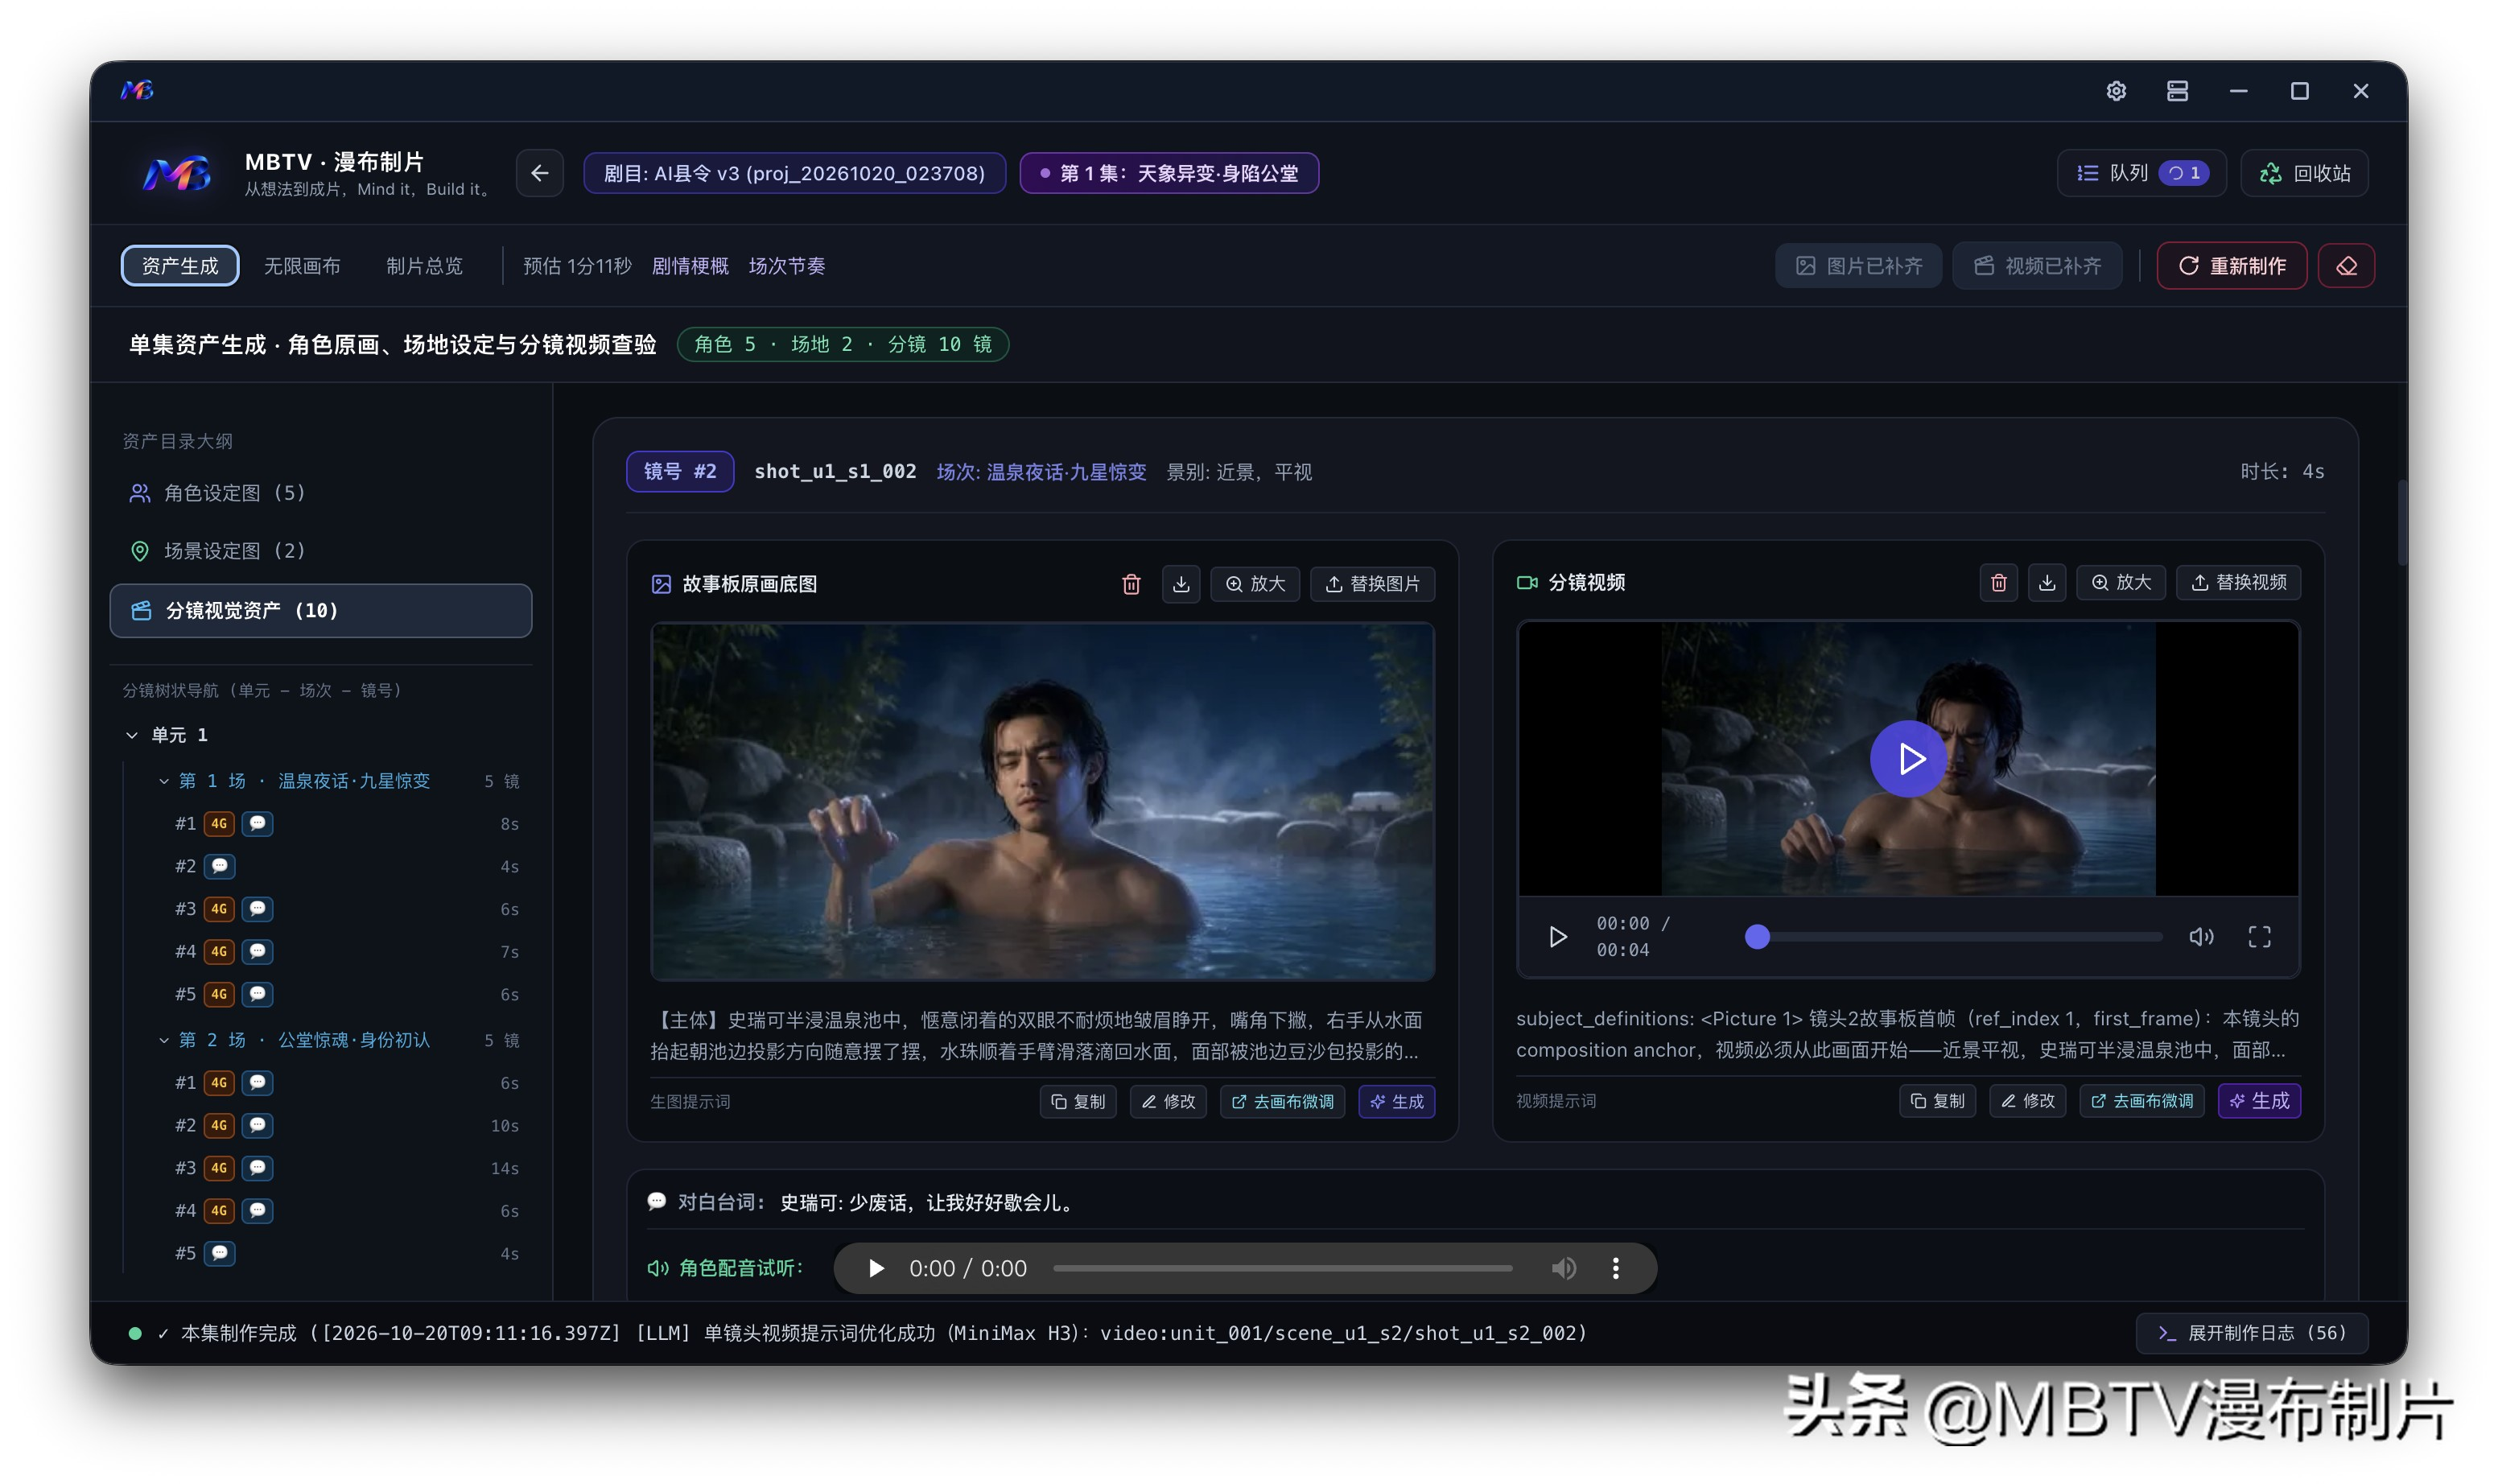This screenshot has height=1484, width=2498.
Task: Select shot #3 14s in scene 2
Action: (x=345, y=1168)
